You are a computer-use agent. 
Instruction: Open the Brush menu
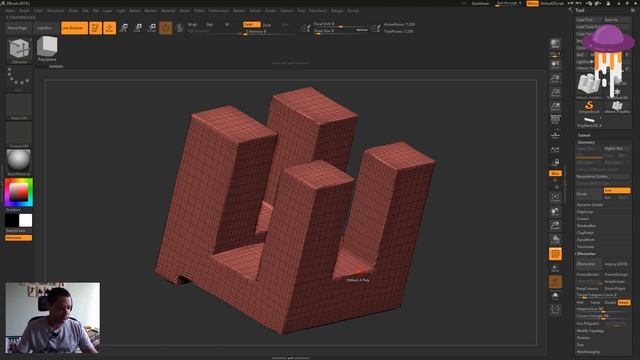[x=24, y=11]
